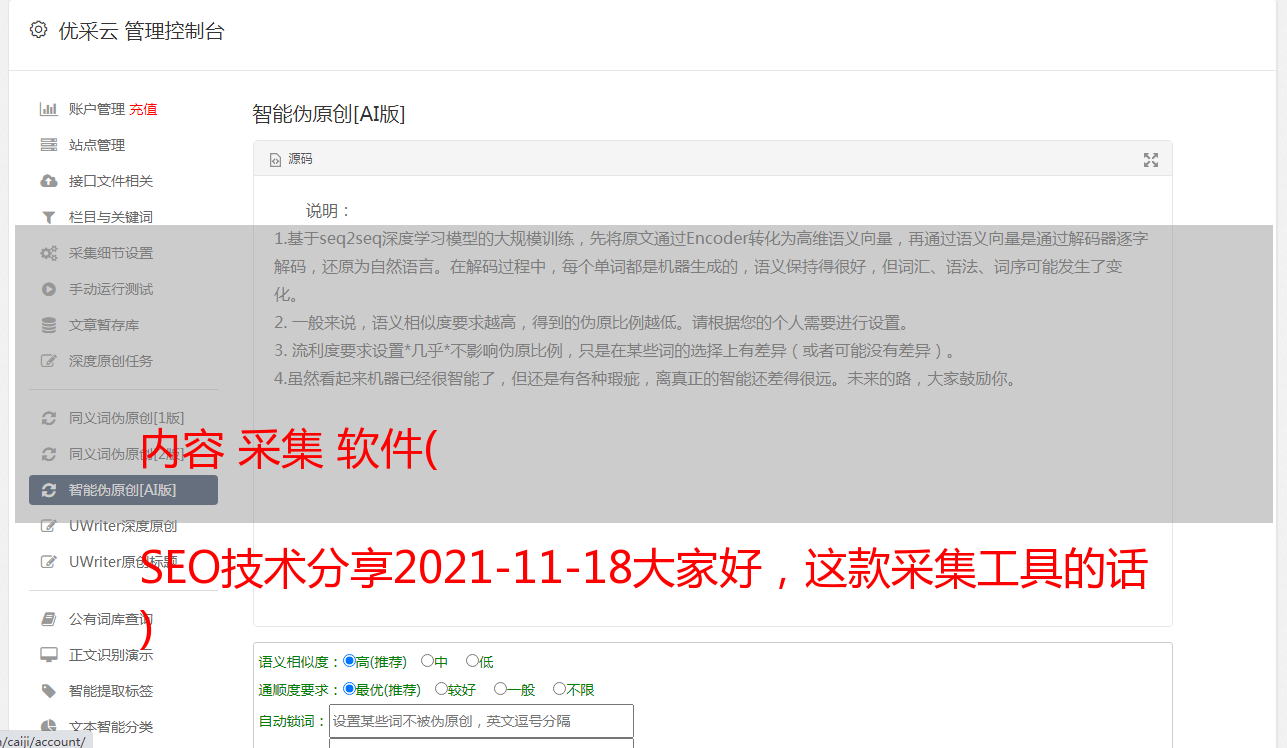Viewport: 1287px width, 748px height.
Task: Click the 接口文件相关 cloud upload icon
Action: (x=48, y=181)
